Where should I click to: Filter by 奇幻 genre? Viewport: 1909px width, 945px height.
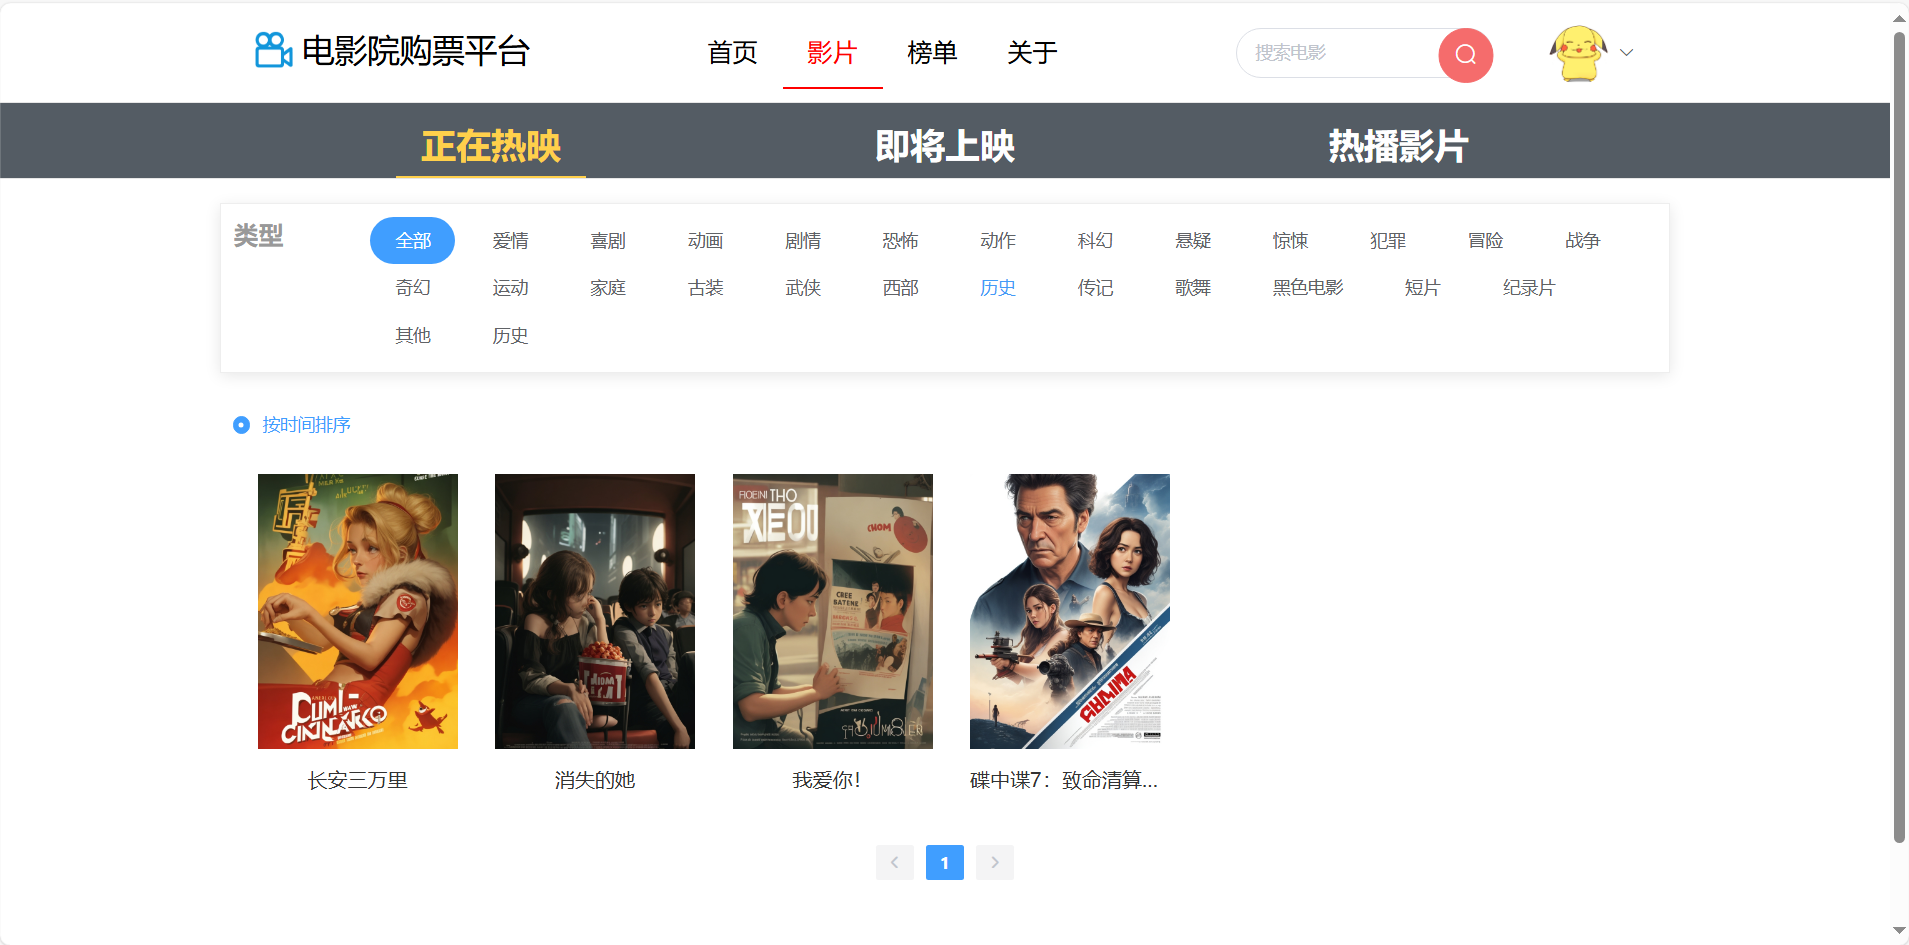pos(413,288)
